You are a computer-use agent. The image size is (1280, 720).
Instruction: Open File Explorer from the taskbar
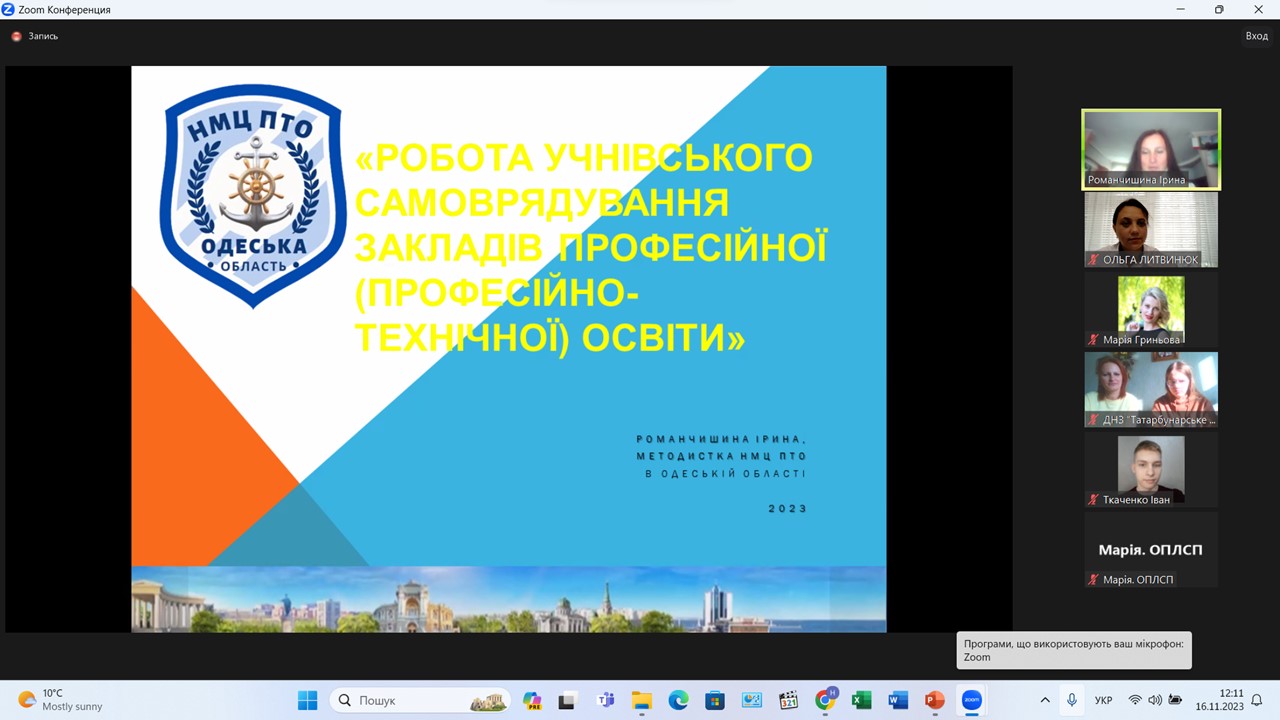[641, 700]
